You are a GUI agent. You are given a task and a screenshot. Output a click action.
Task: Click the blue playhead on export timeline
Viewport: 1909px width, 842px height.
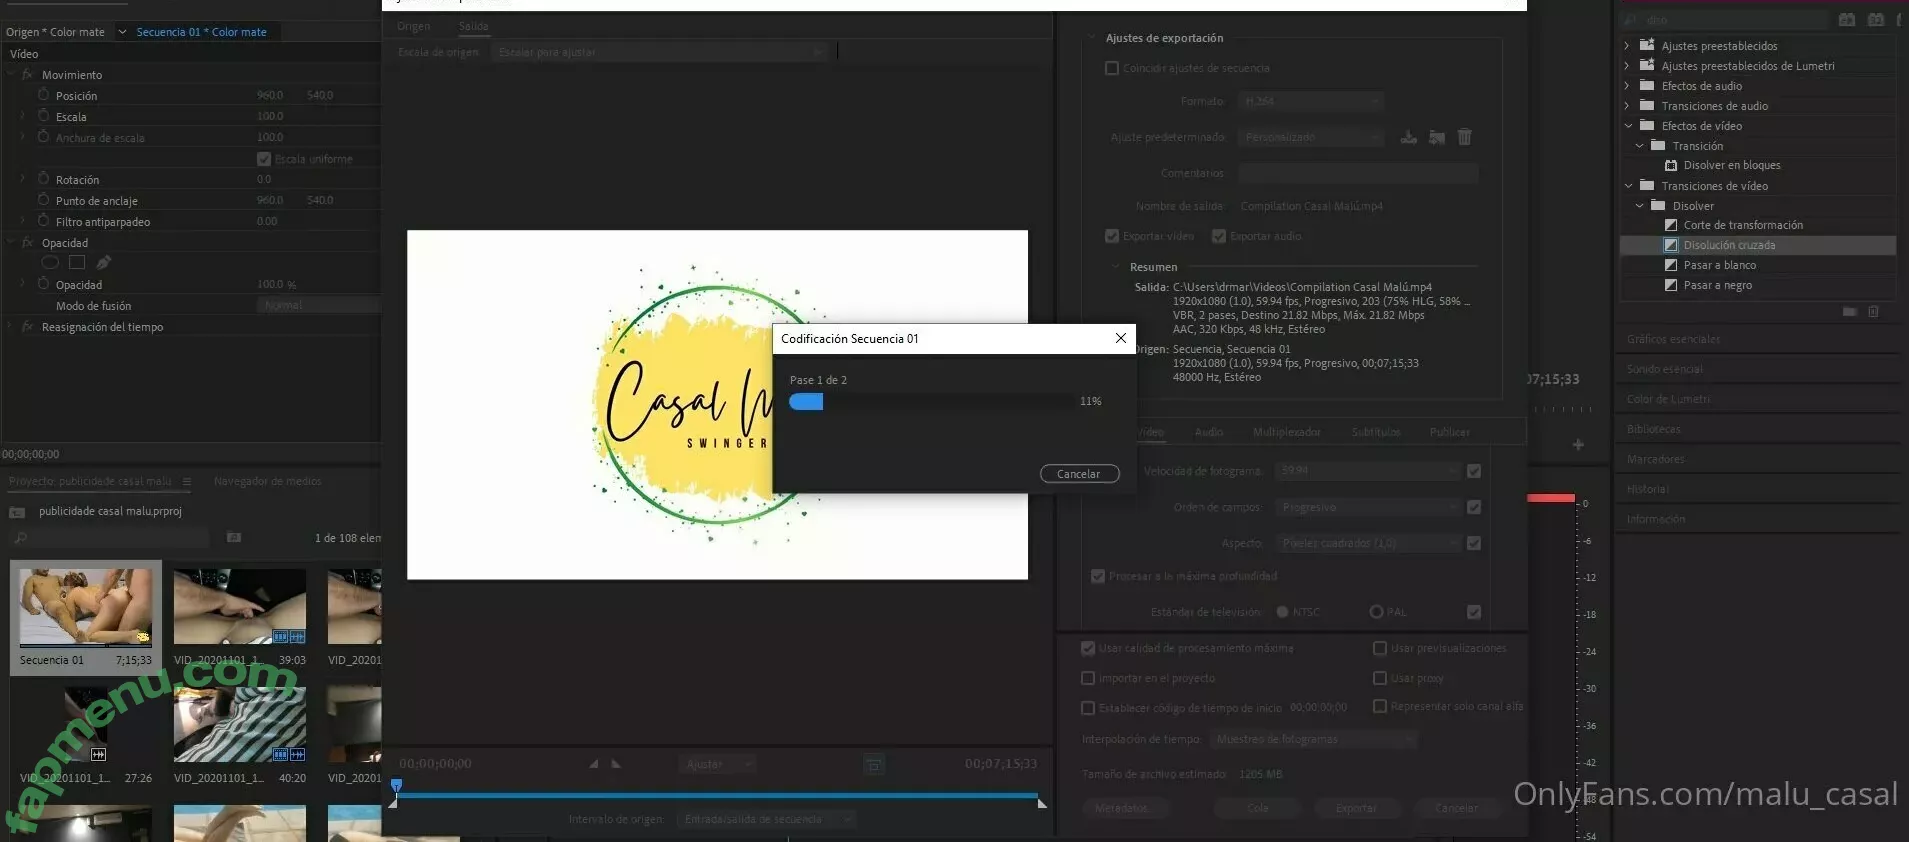397,787
